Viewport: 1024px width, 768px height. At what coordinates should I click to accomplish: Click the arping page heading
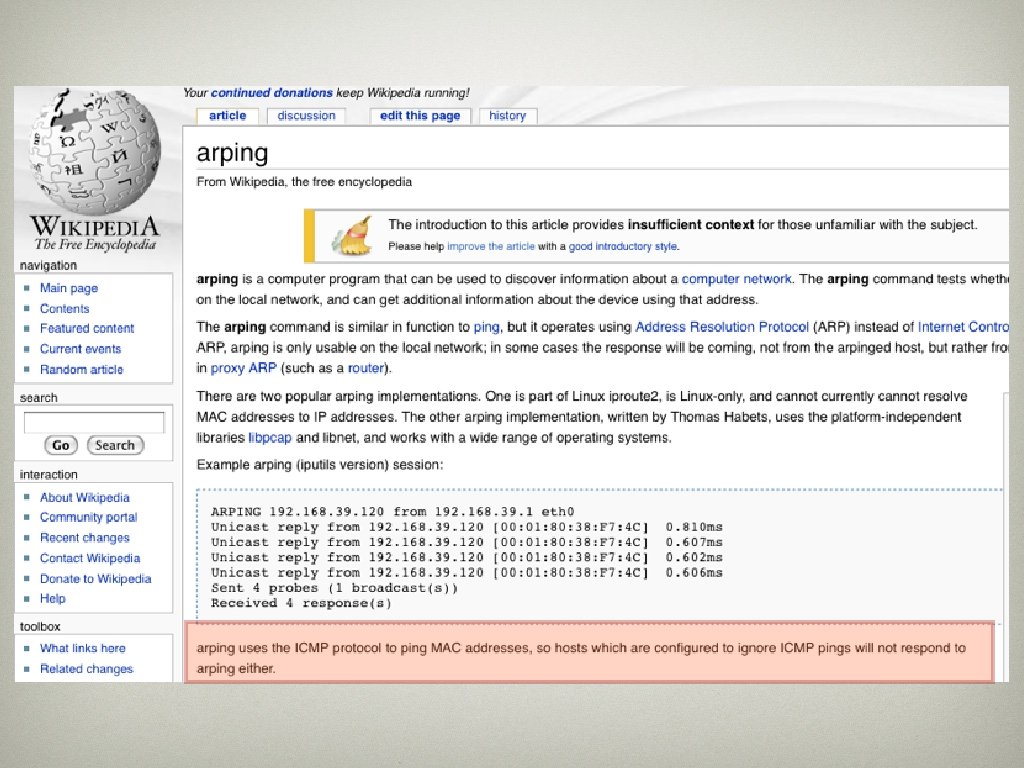tap(232, 153)
